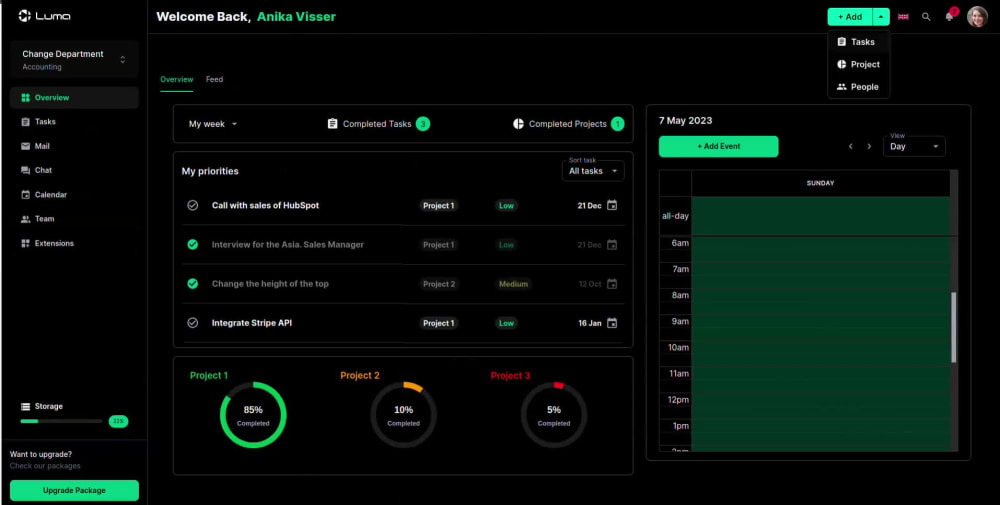Image resolution: width=1000 pixels, height=505 pixels.
Task: Click the Project 2 10% progress ring
Action: [x=404, y=415]
